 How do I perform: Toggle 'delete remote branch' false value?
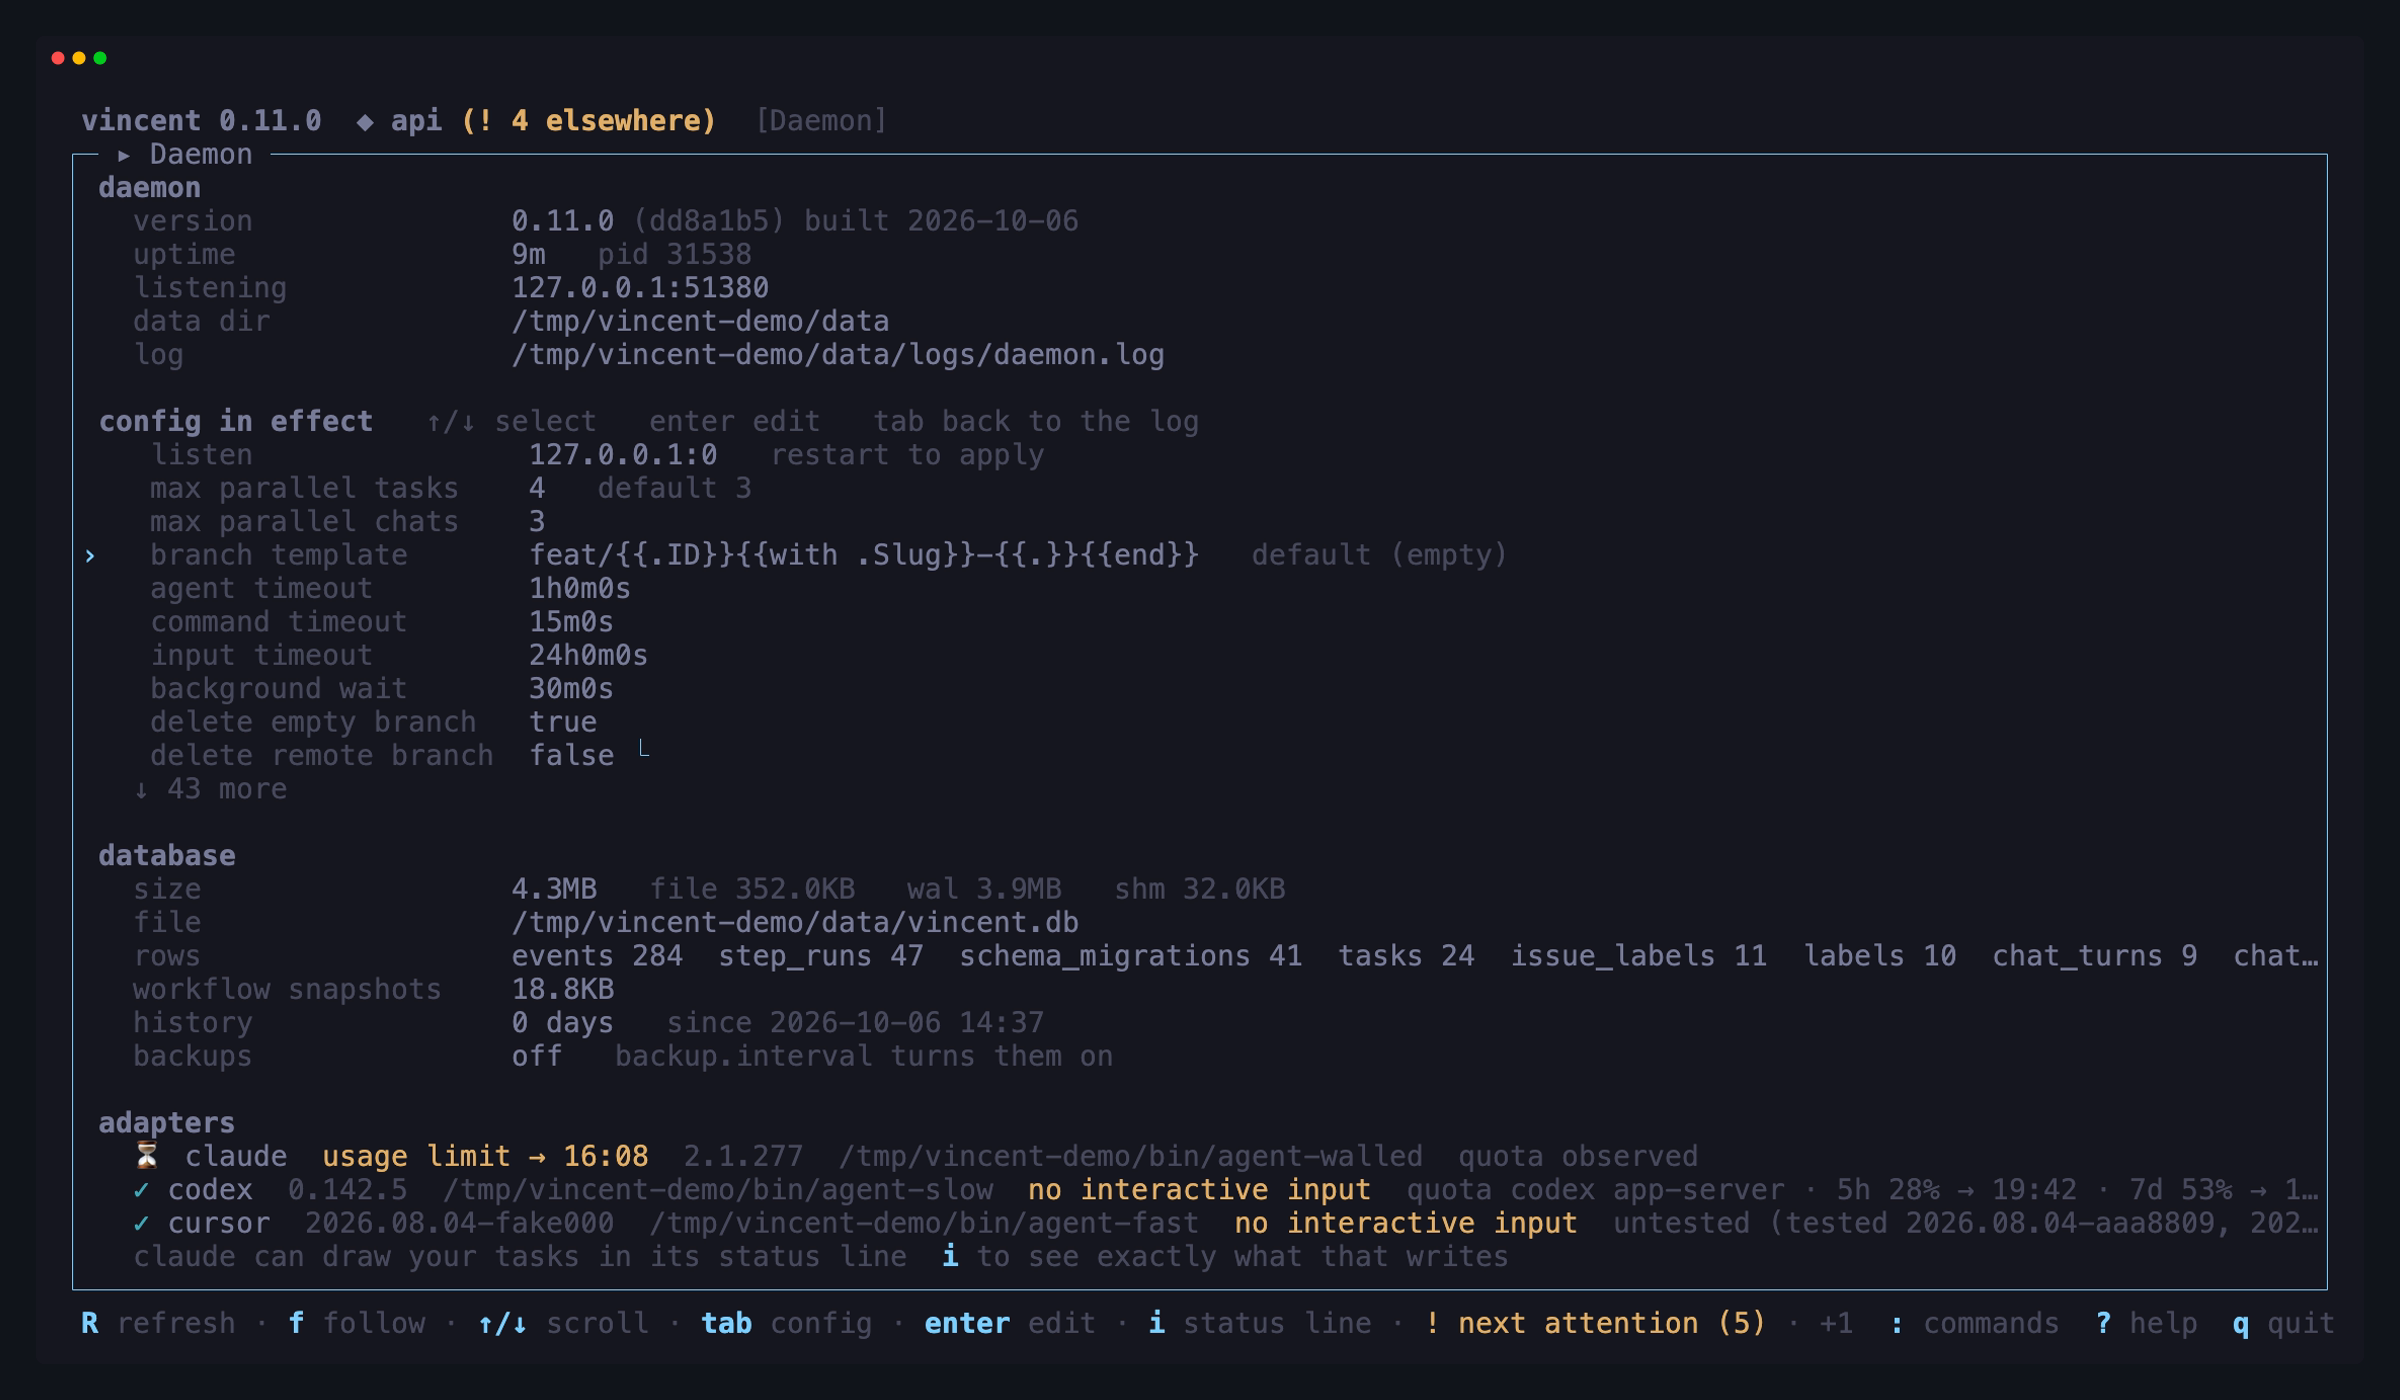[x=571, y=756]
